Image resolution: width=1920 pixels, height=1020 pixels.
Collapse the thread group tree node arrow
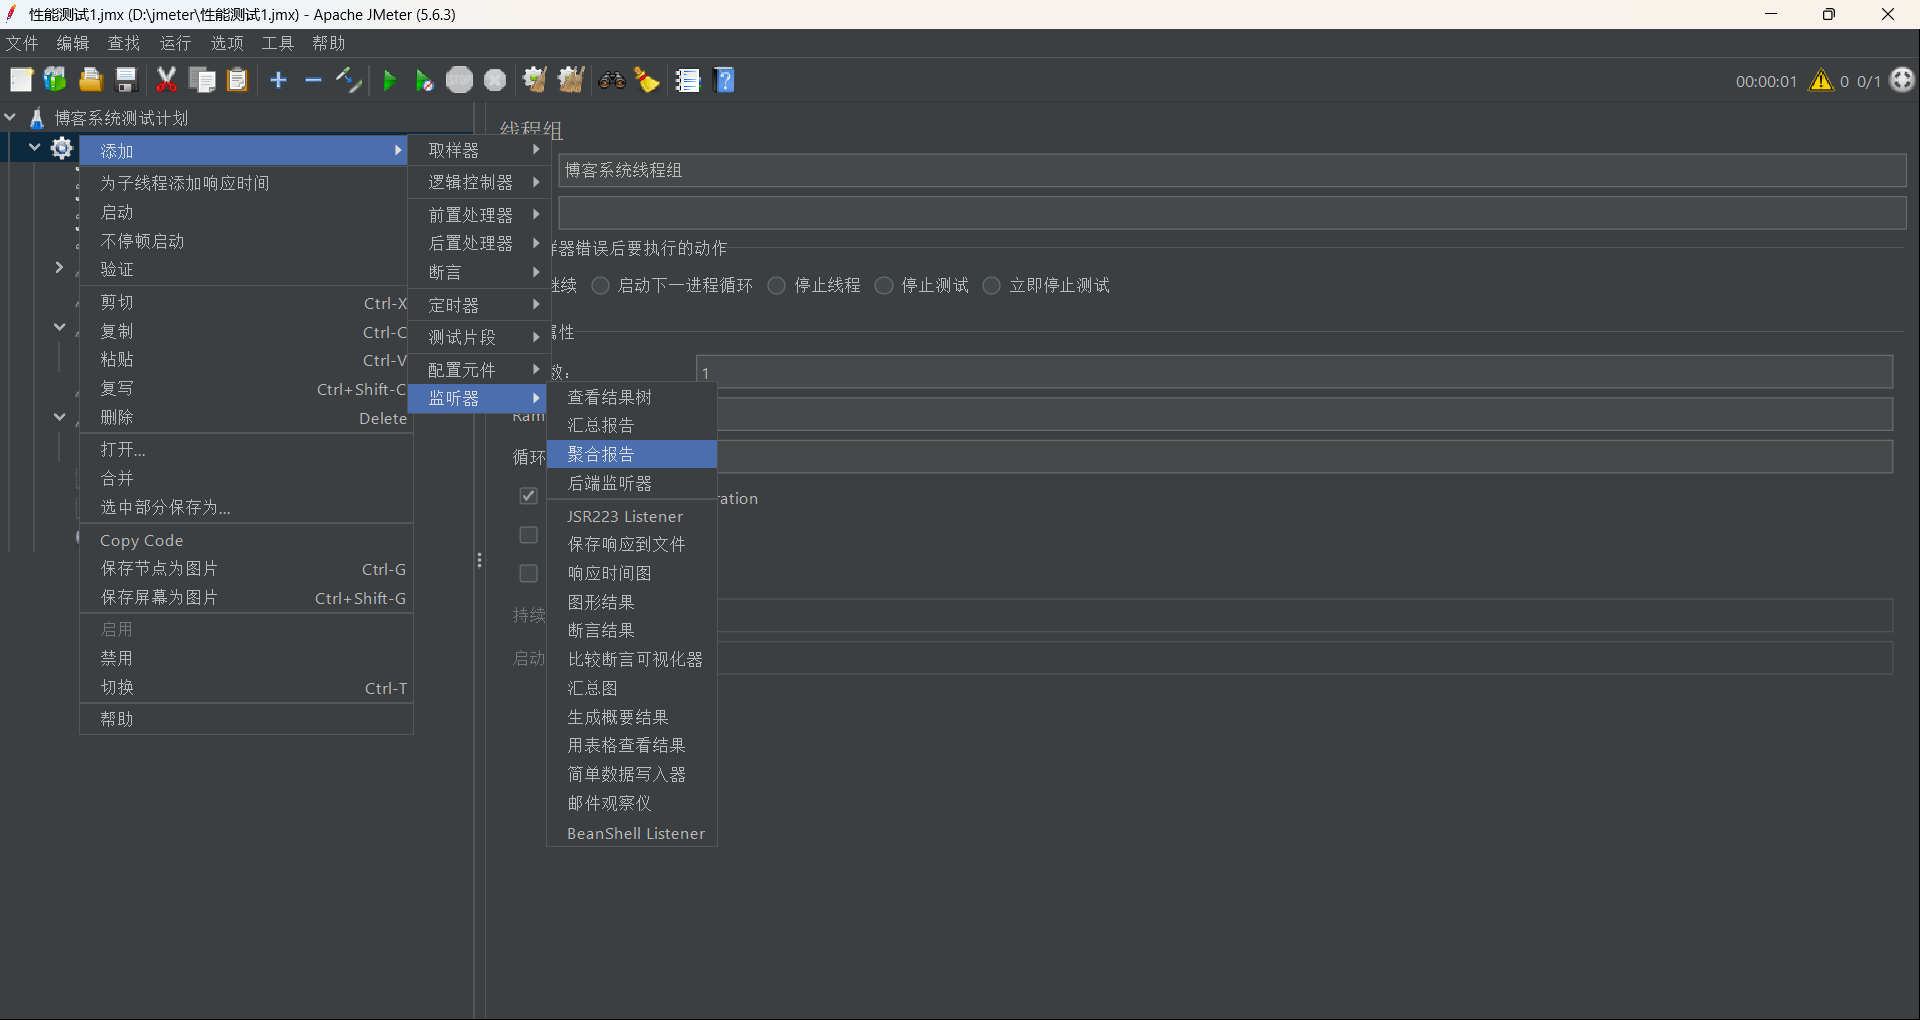(x=35, y=147)
